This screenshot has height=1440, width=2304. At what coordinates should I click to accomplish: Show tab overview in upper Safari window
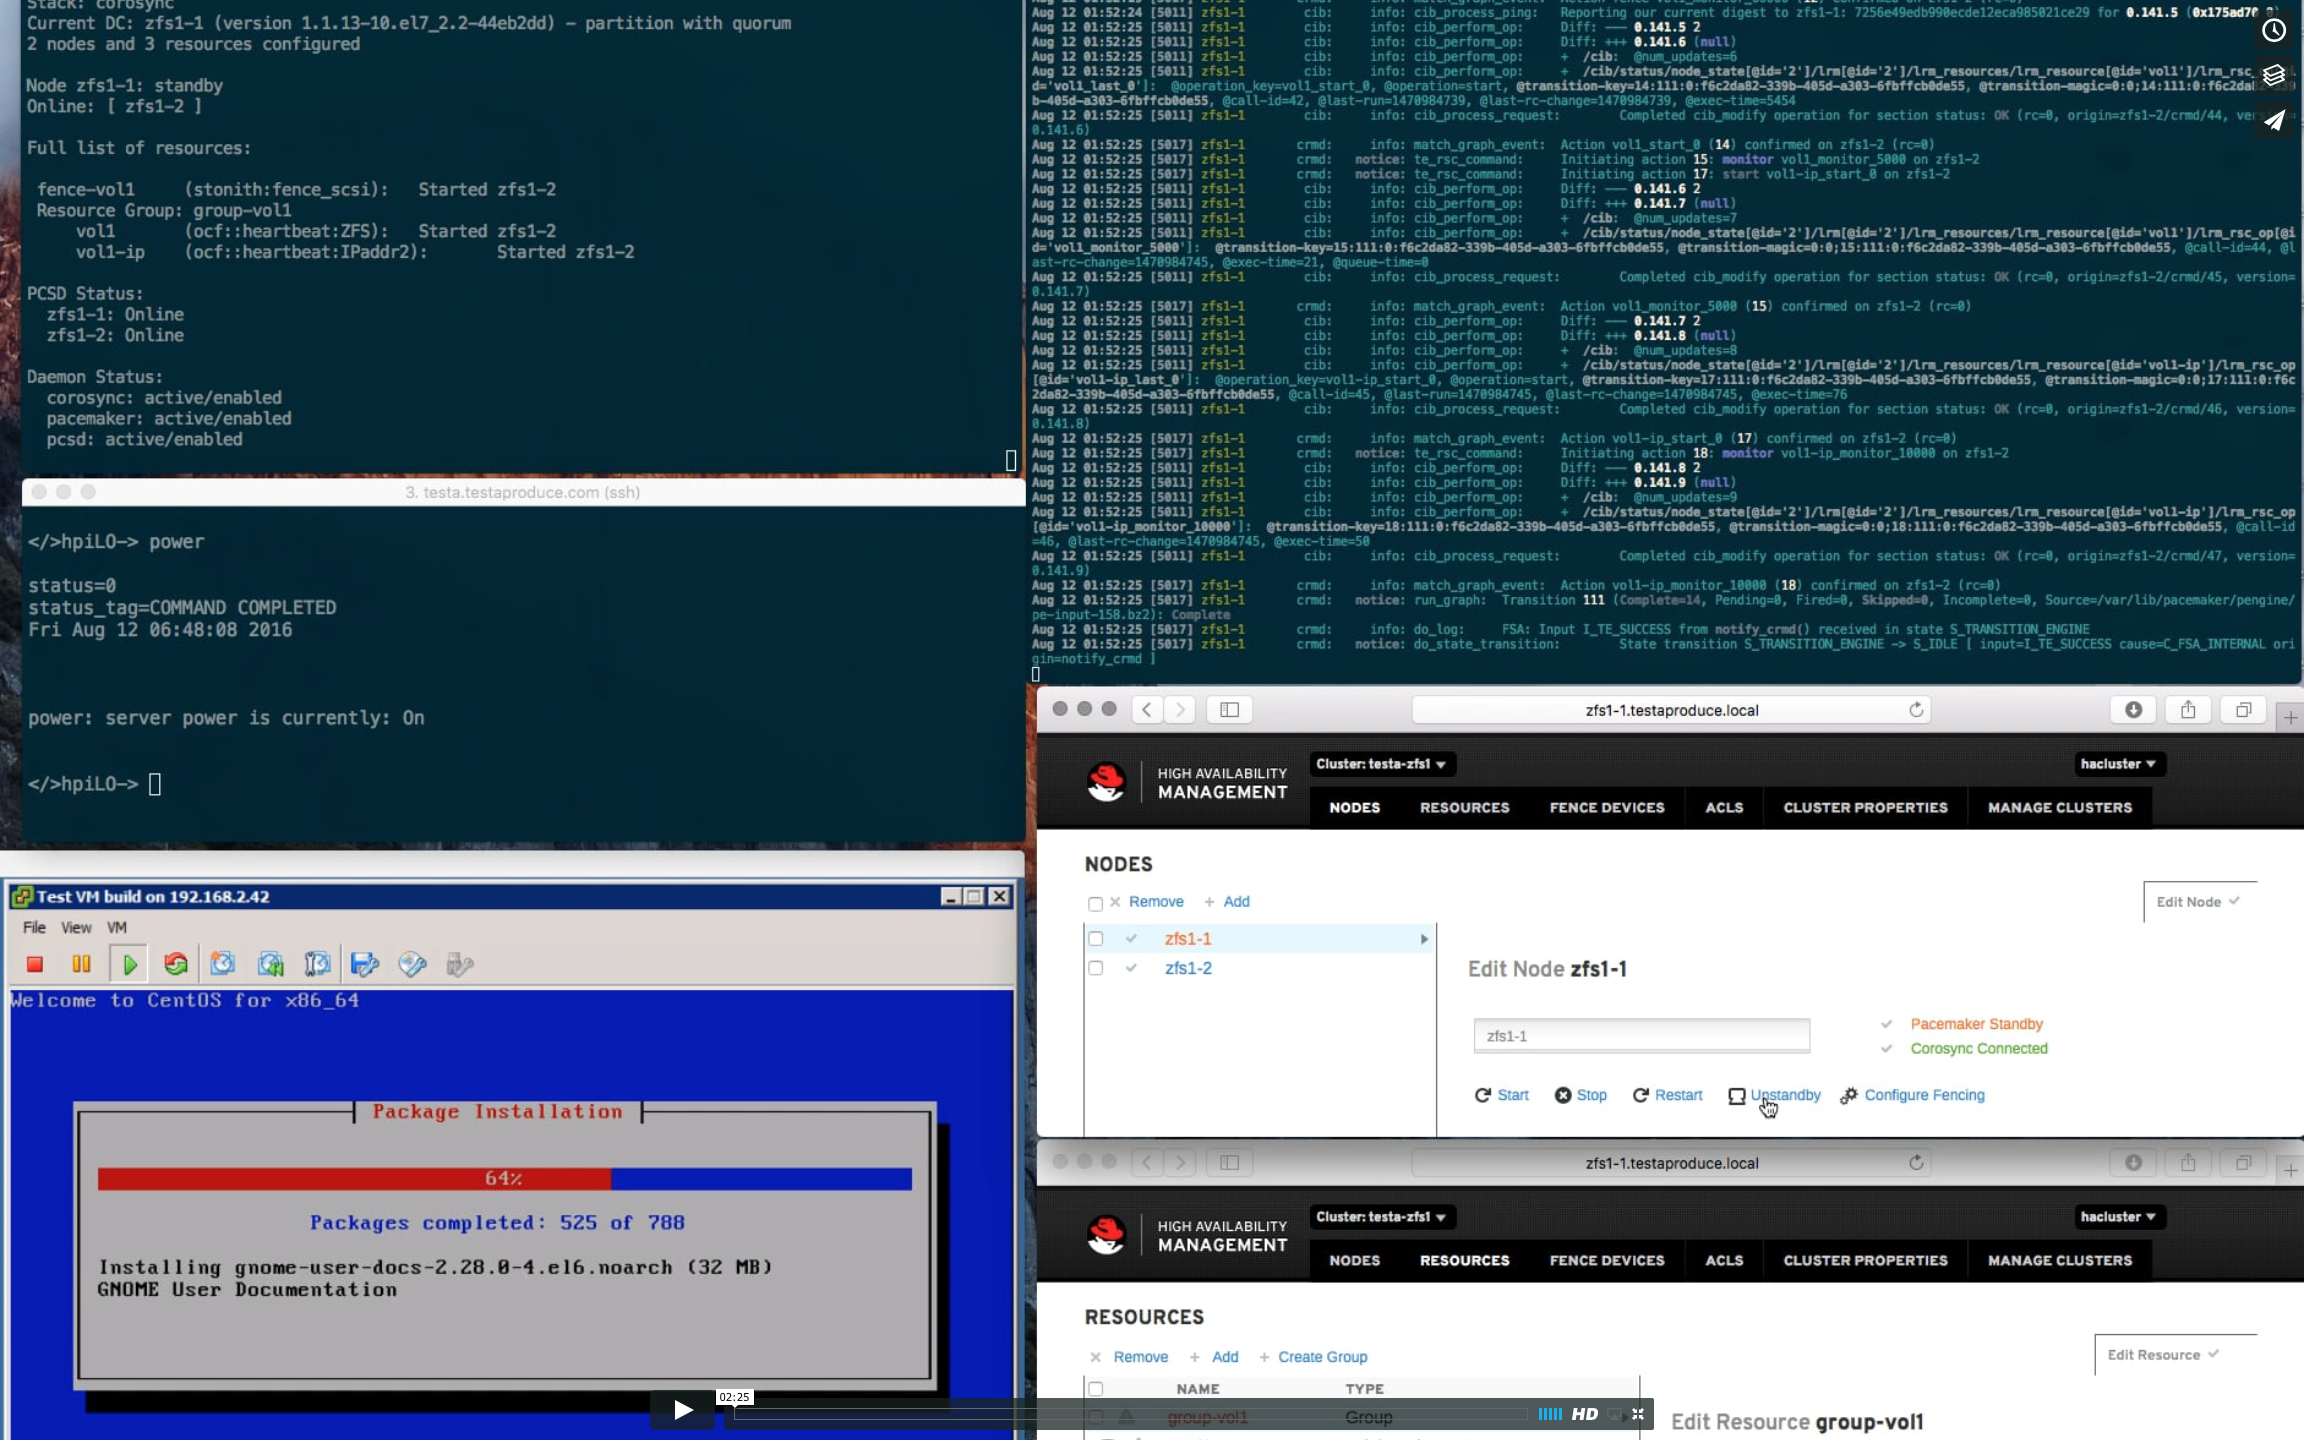2243,709
